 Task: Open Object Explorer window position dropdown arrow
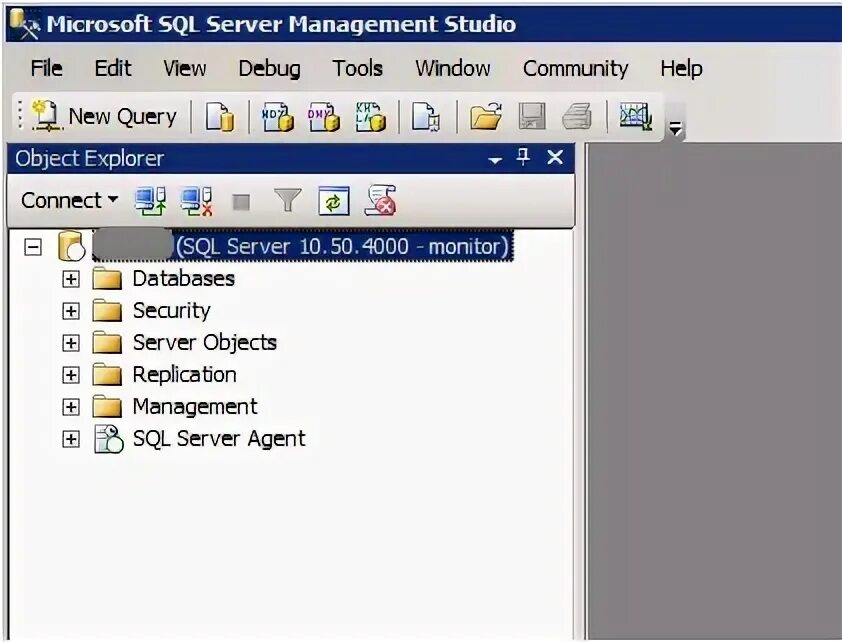pos(495,160)
